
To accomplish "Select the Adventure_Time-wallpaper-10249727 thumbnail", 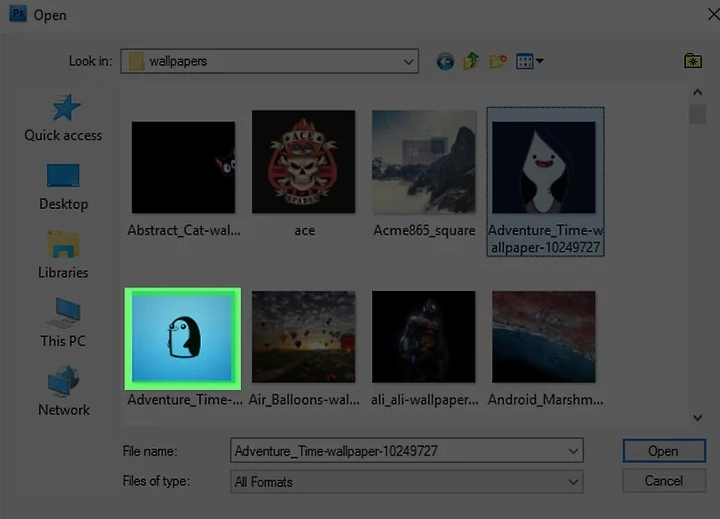I will point(544,167).
